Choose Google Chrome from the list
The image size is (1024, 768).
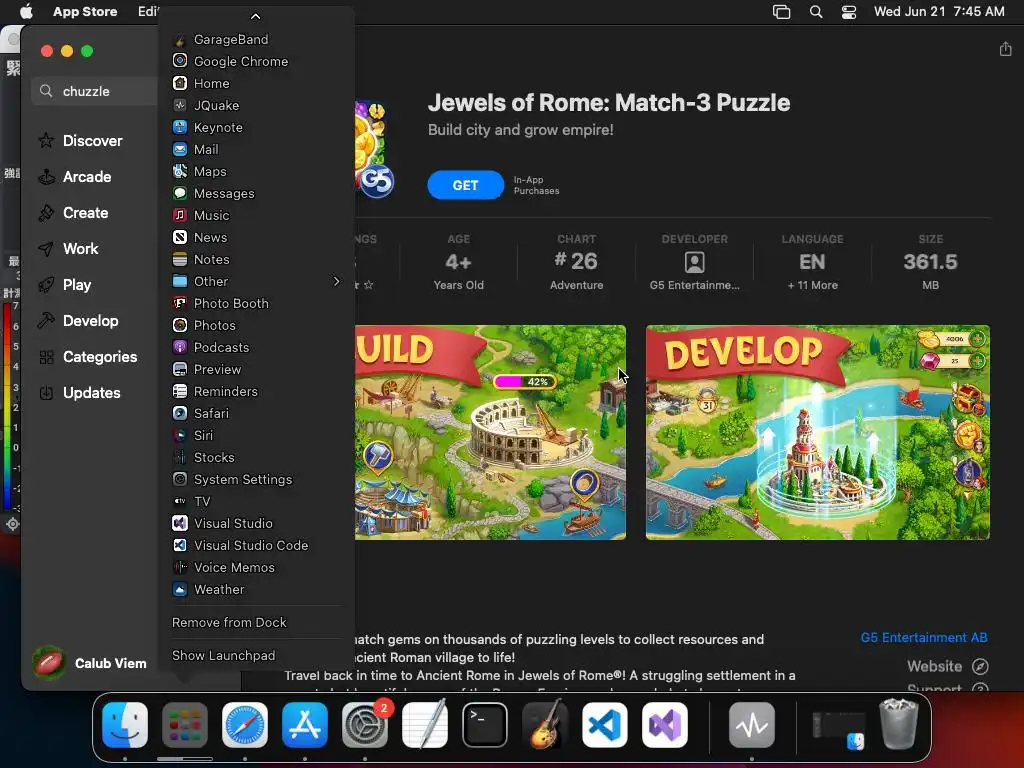click(256, 61)
